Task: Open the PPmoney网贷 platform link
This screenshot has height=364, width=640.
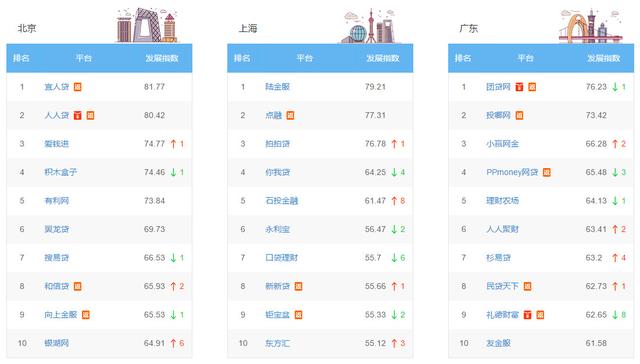Action: point(512,172)
